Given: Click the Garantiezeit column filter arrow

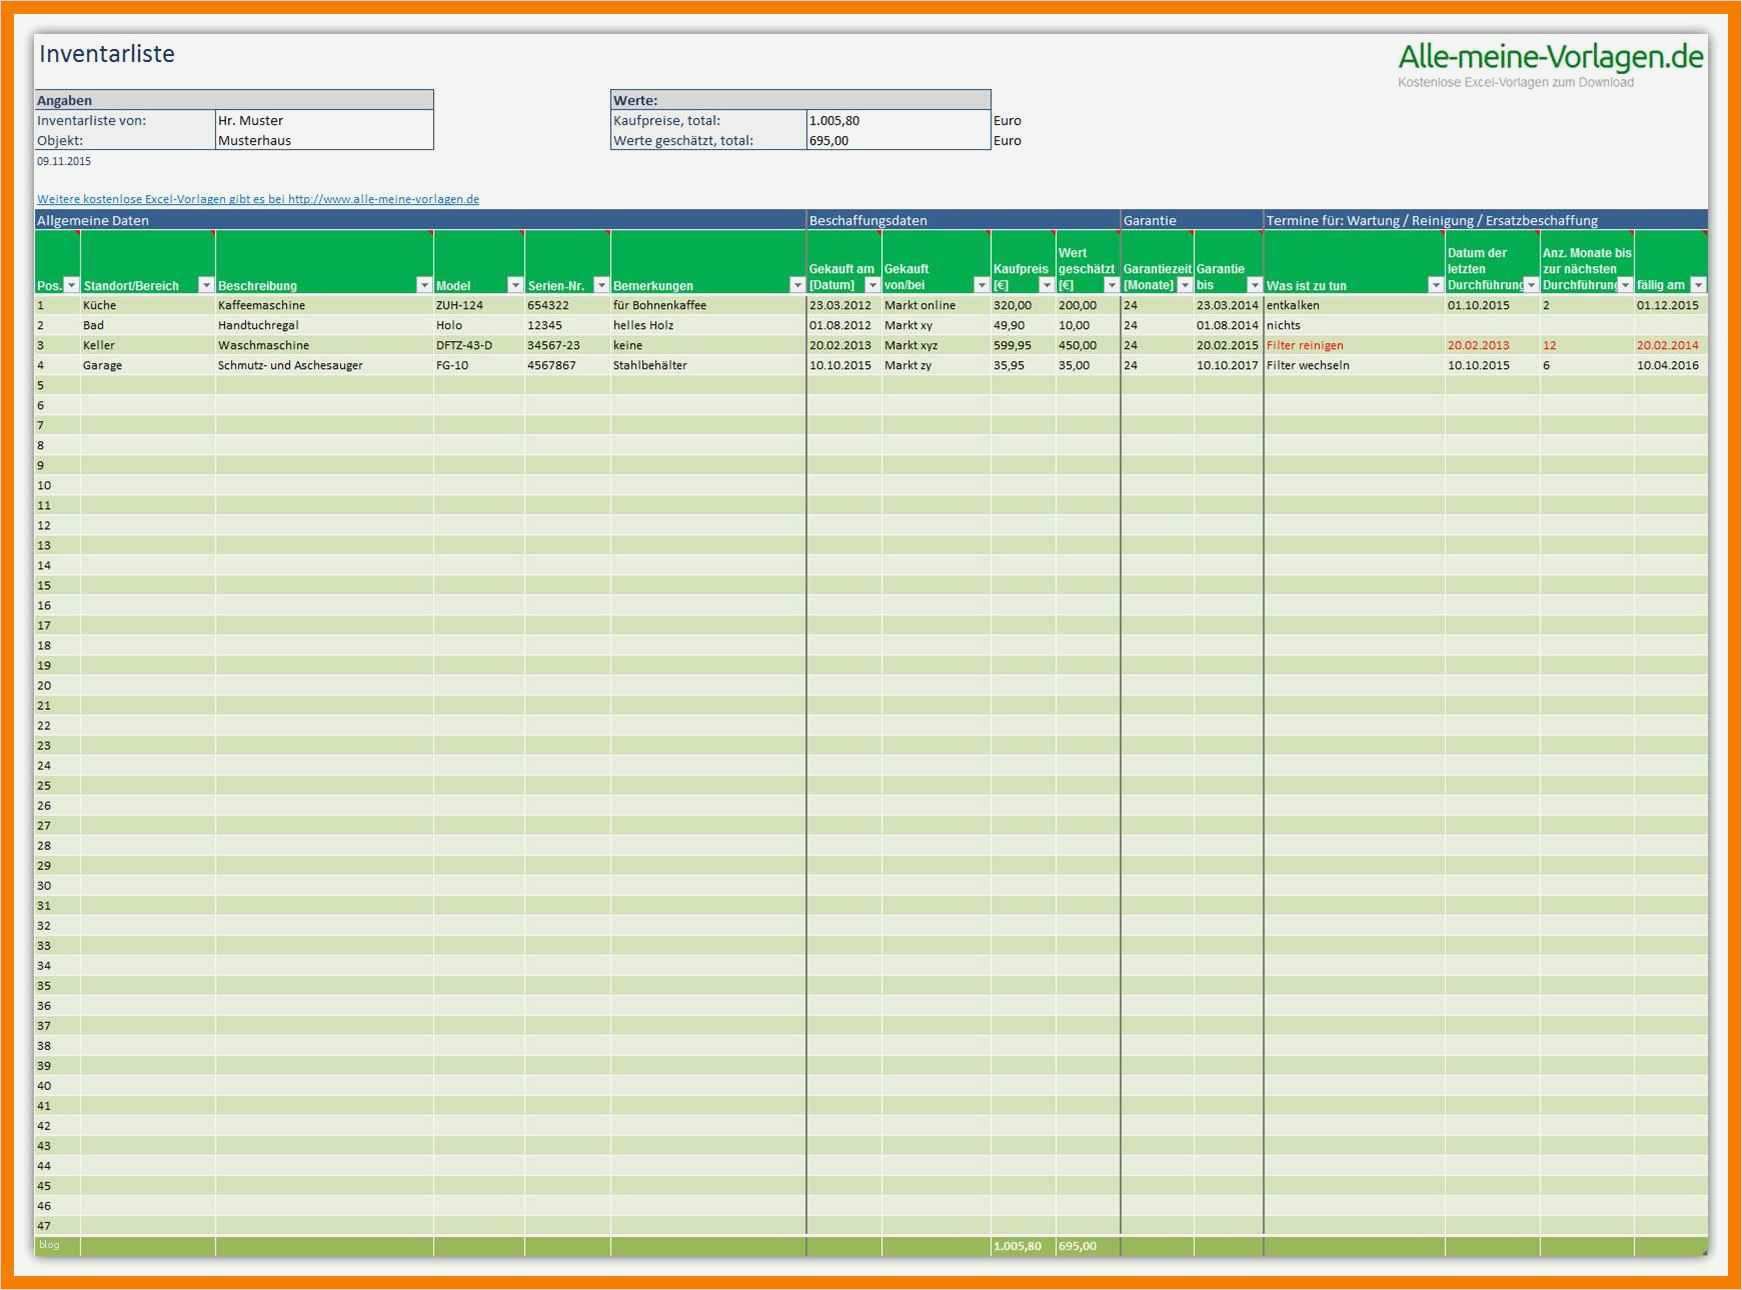Looking at the screenshot, I should click(x=1185, y=285).
